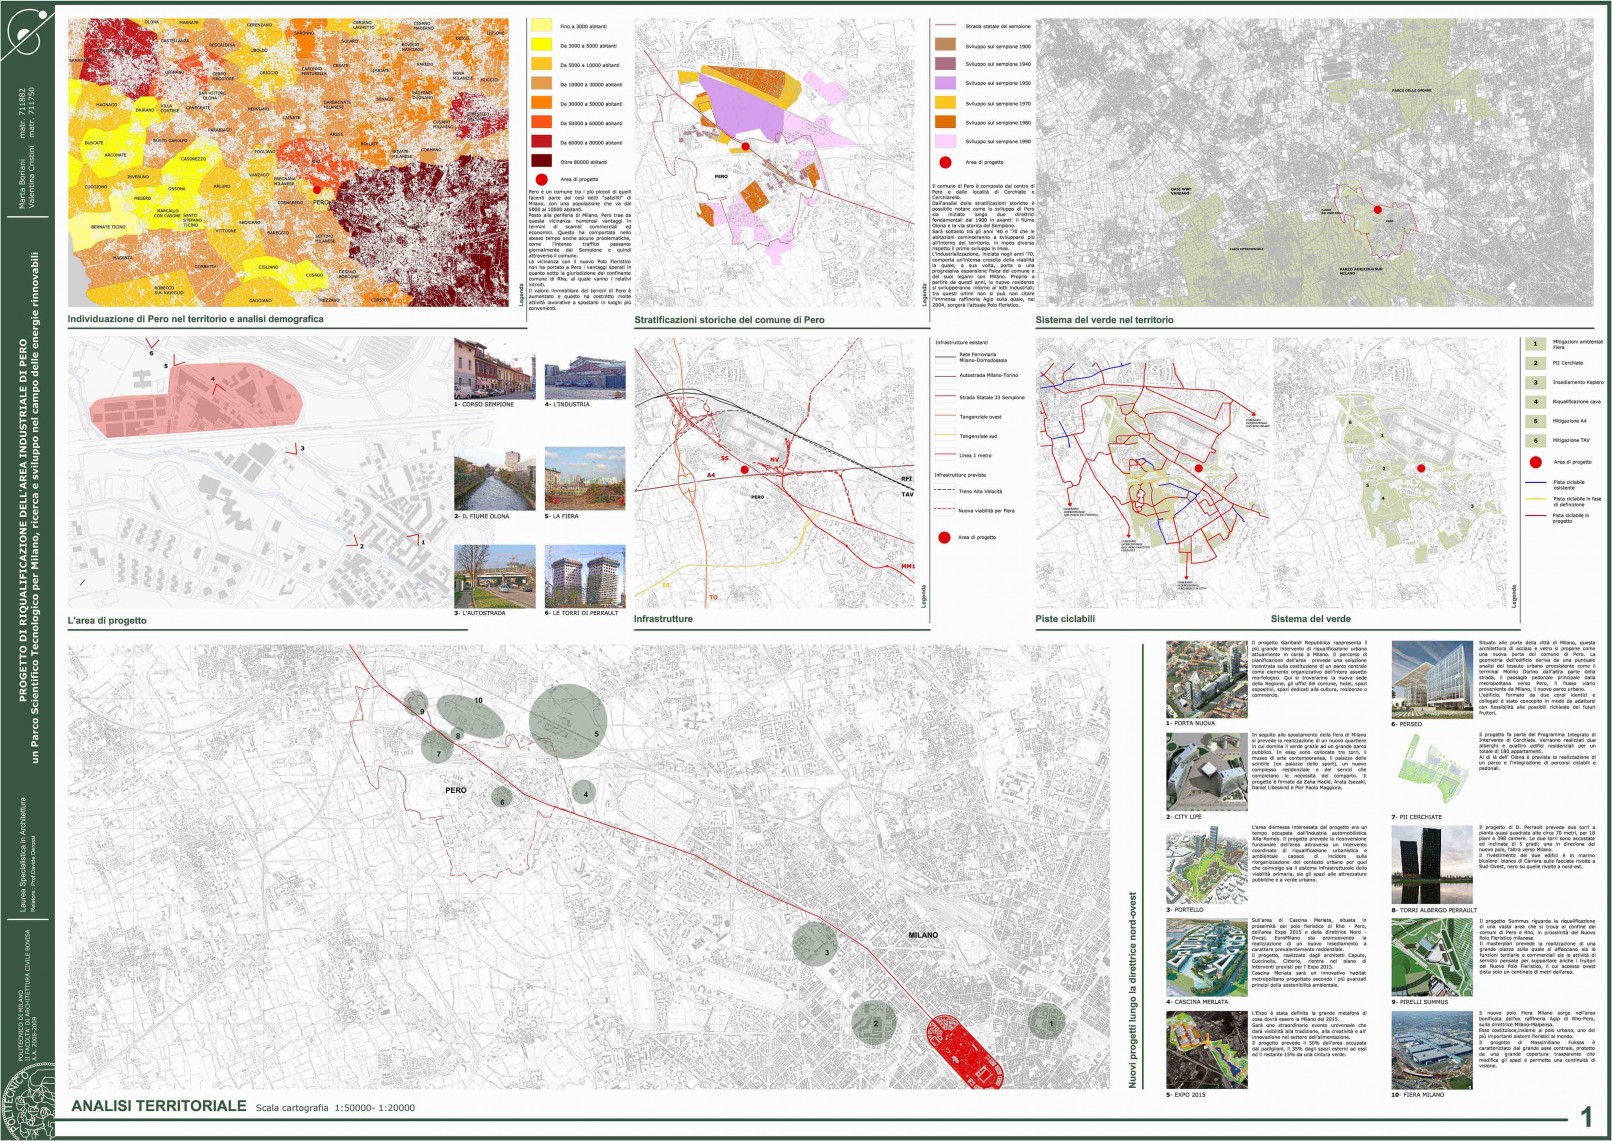Click the red 'Area di progetto' dot in Stratificazioni legend
1612x1141 pixels.
pyautogui.click(x=945, y=161)
